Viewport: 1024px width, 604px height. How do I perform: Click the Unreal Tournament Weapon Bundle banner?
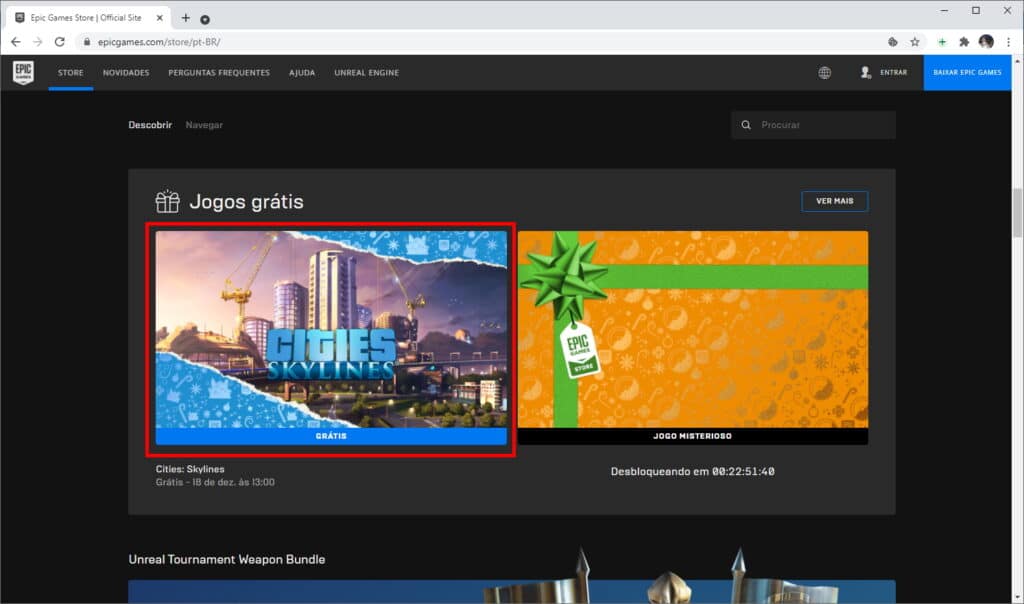coord(512,591)
